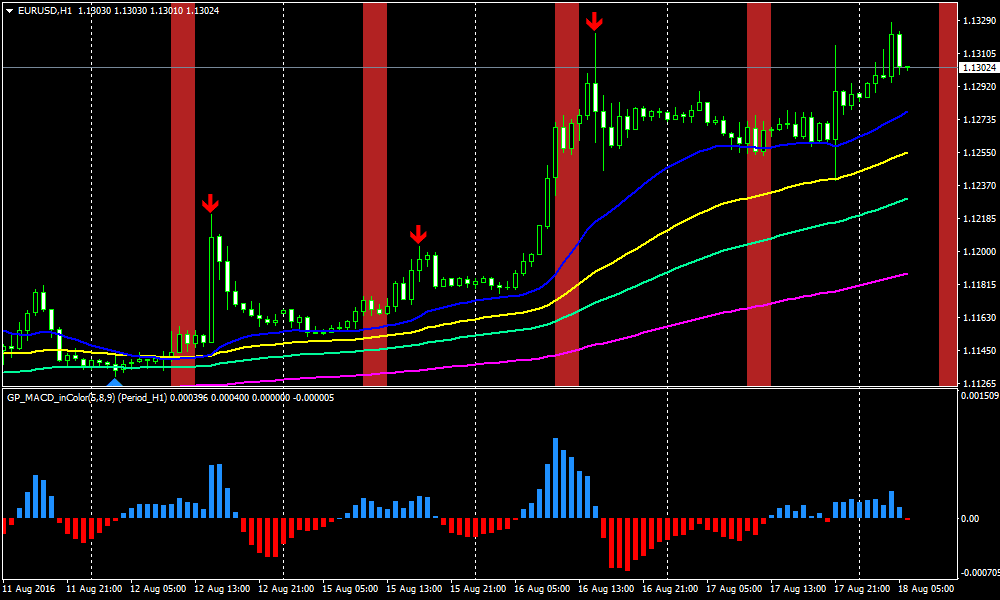Click the red arrow above 15 Aug 13:00 candle
Image resolution: width=1000 pixels, height=600 pixels.
[x=418, y=235]
